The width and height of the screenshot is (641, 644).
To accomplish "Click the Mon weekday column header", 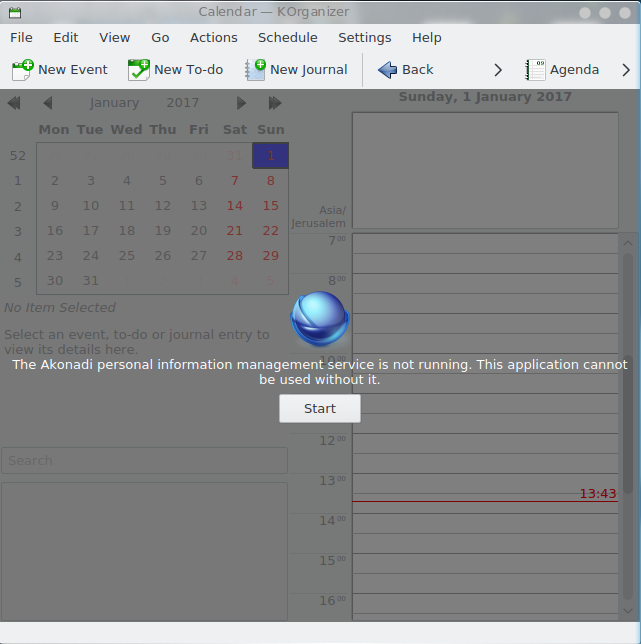I will tap(54, 130).
